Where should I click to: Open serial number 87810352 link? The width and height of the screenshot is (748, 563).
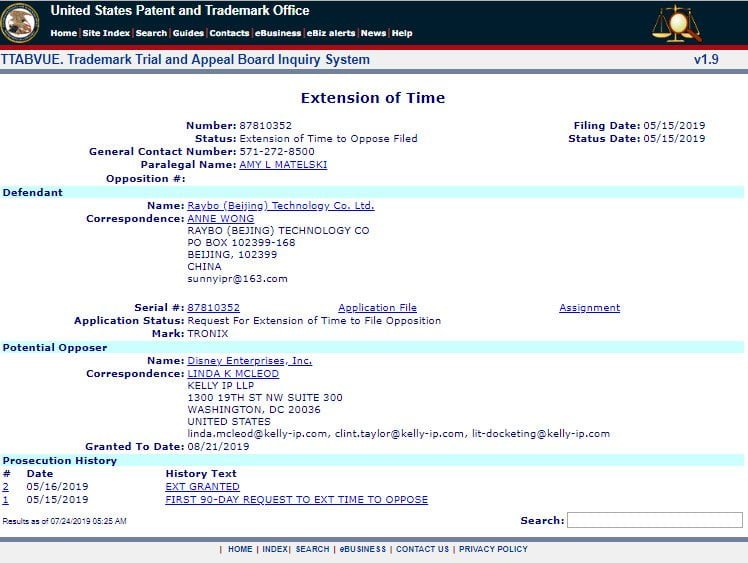(x=213, y=308)
